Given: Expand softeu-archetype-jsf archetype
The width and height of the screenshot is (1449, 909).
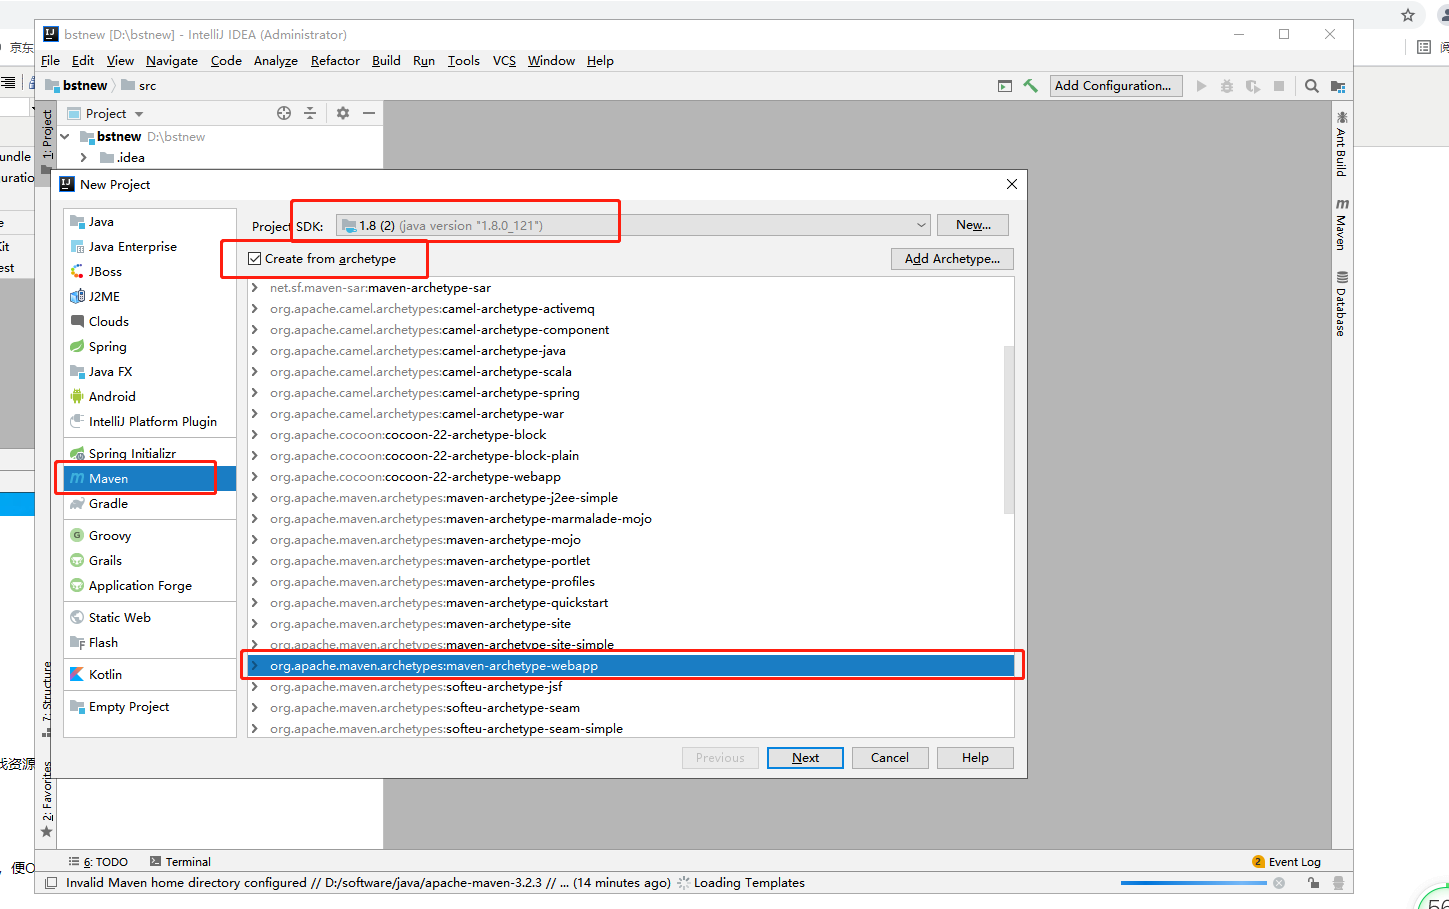Looking at the screenshot, I should [255, 687].
